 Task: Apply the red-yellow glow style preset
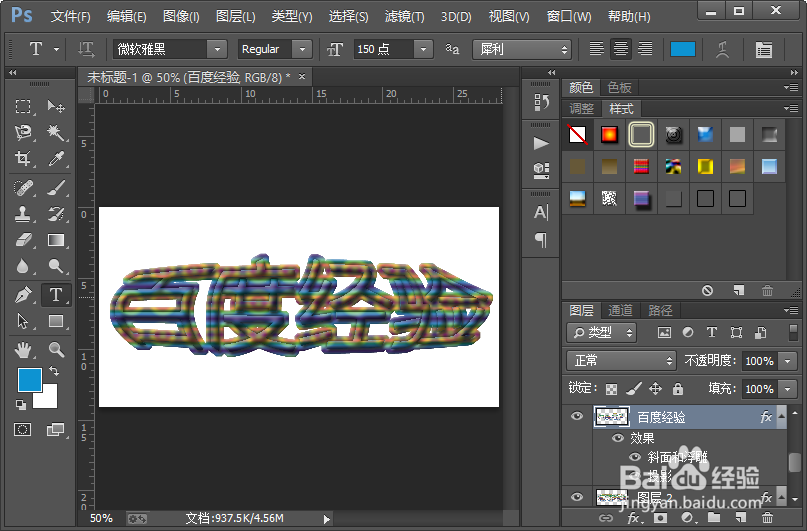[609, 135]
